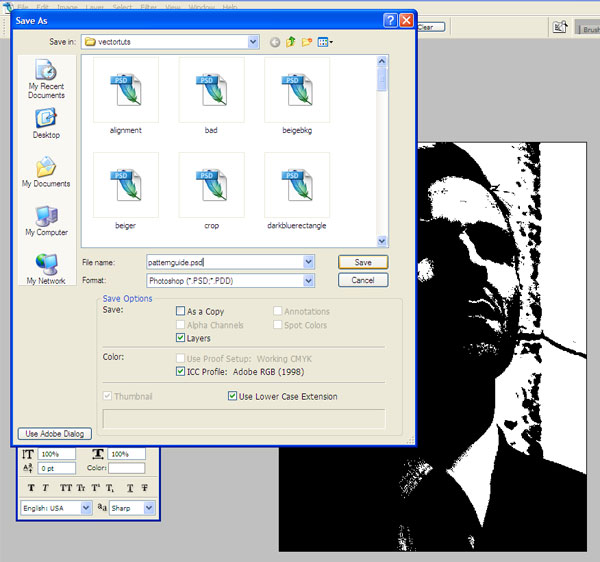This screenshot has width=600, height=562.
Task: Click the text Color swatch
Action: [126, 468]
